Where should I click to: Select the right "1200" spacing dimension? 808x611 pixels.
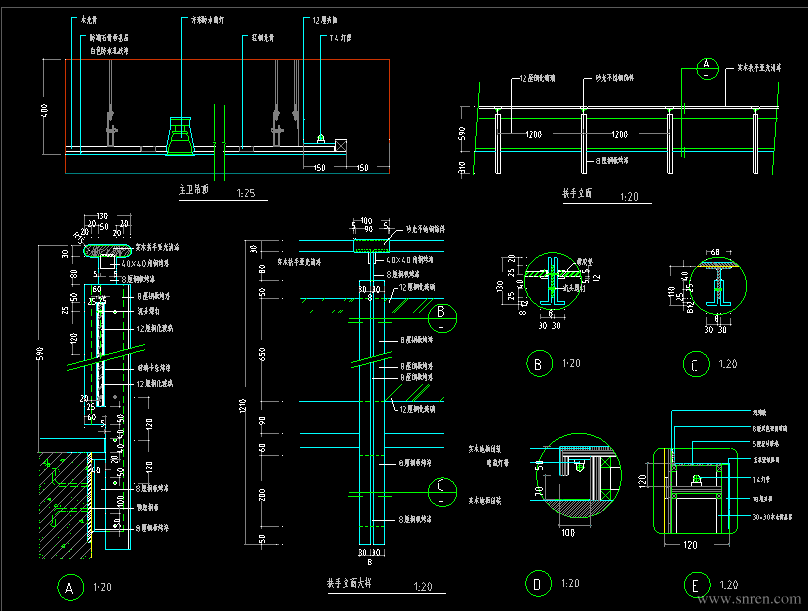coord(619,134)
